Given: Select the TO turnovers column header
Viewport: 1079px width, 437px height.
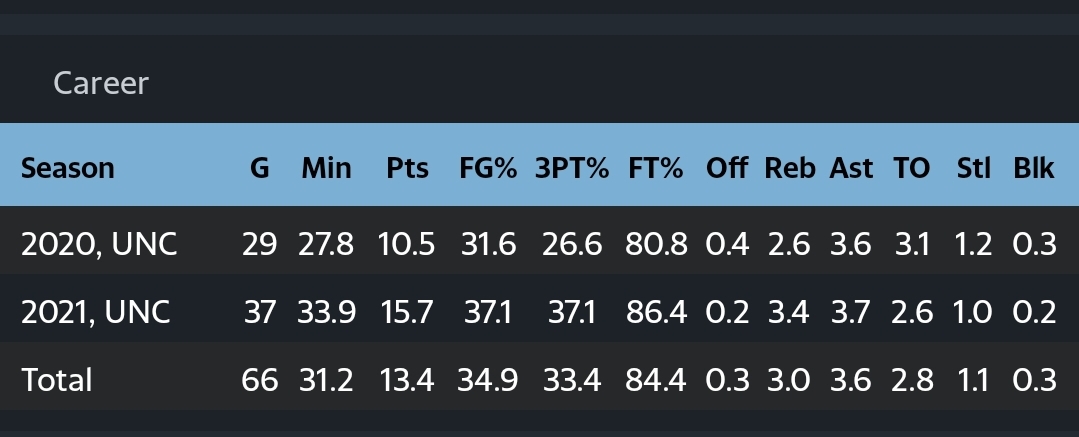Looking at the screenshot, I should point(911,168).
